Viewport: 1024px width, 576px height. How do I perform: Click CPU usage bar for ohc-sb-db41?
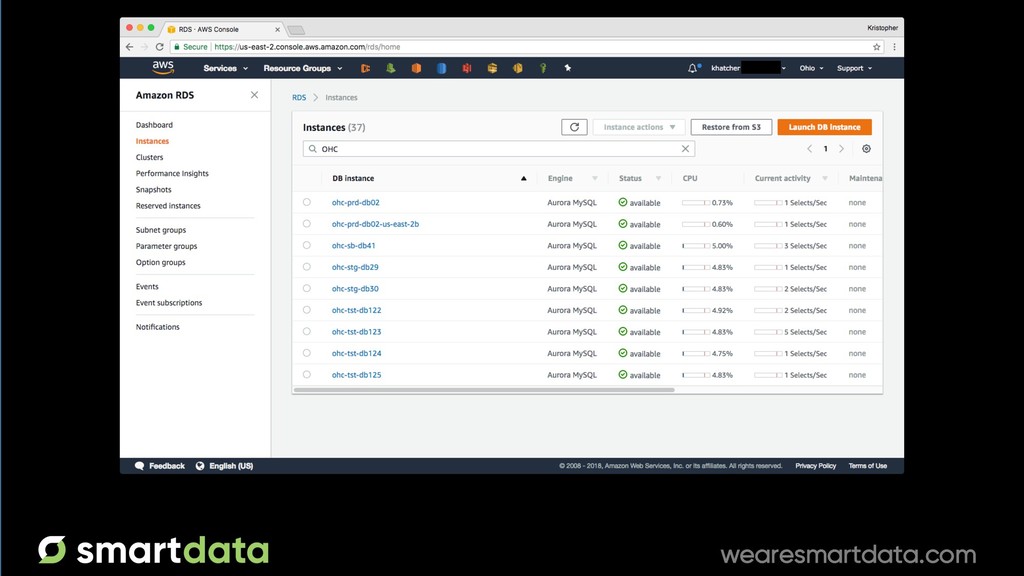[x=696, y=246]
